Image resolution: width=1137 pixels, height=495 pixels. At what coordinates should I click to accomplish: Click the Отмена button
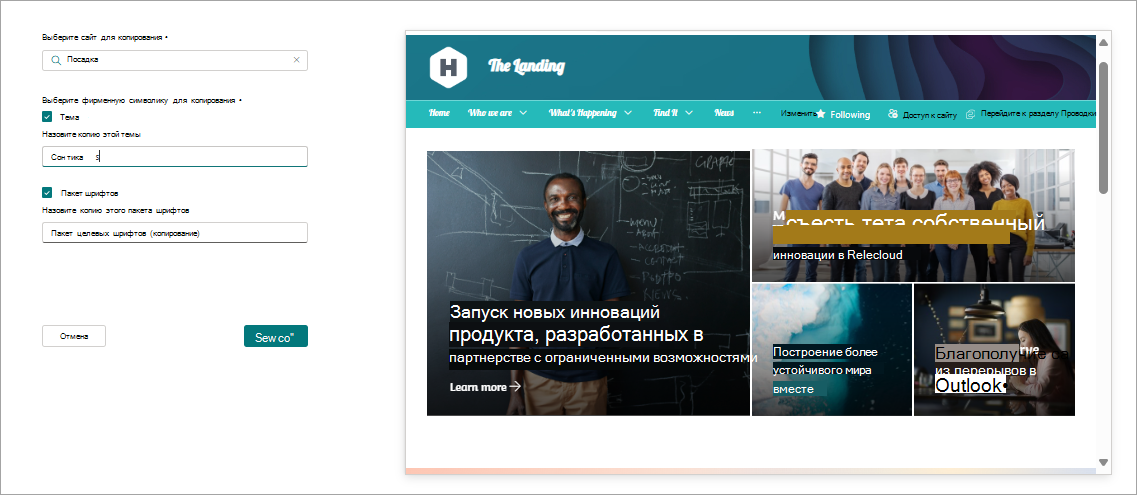coord(74,336)
